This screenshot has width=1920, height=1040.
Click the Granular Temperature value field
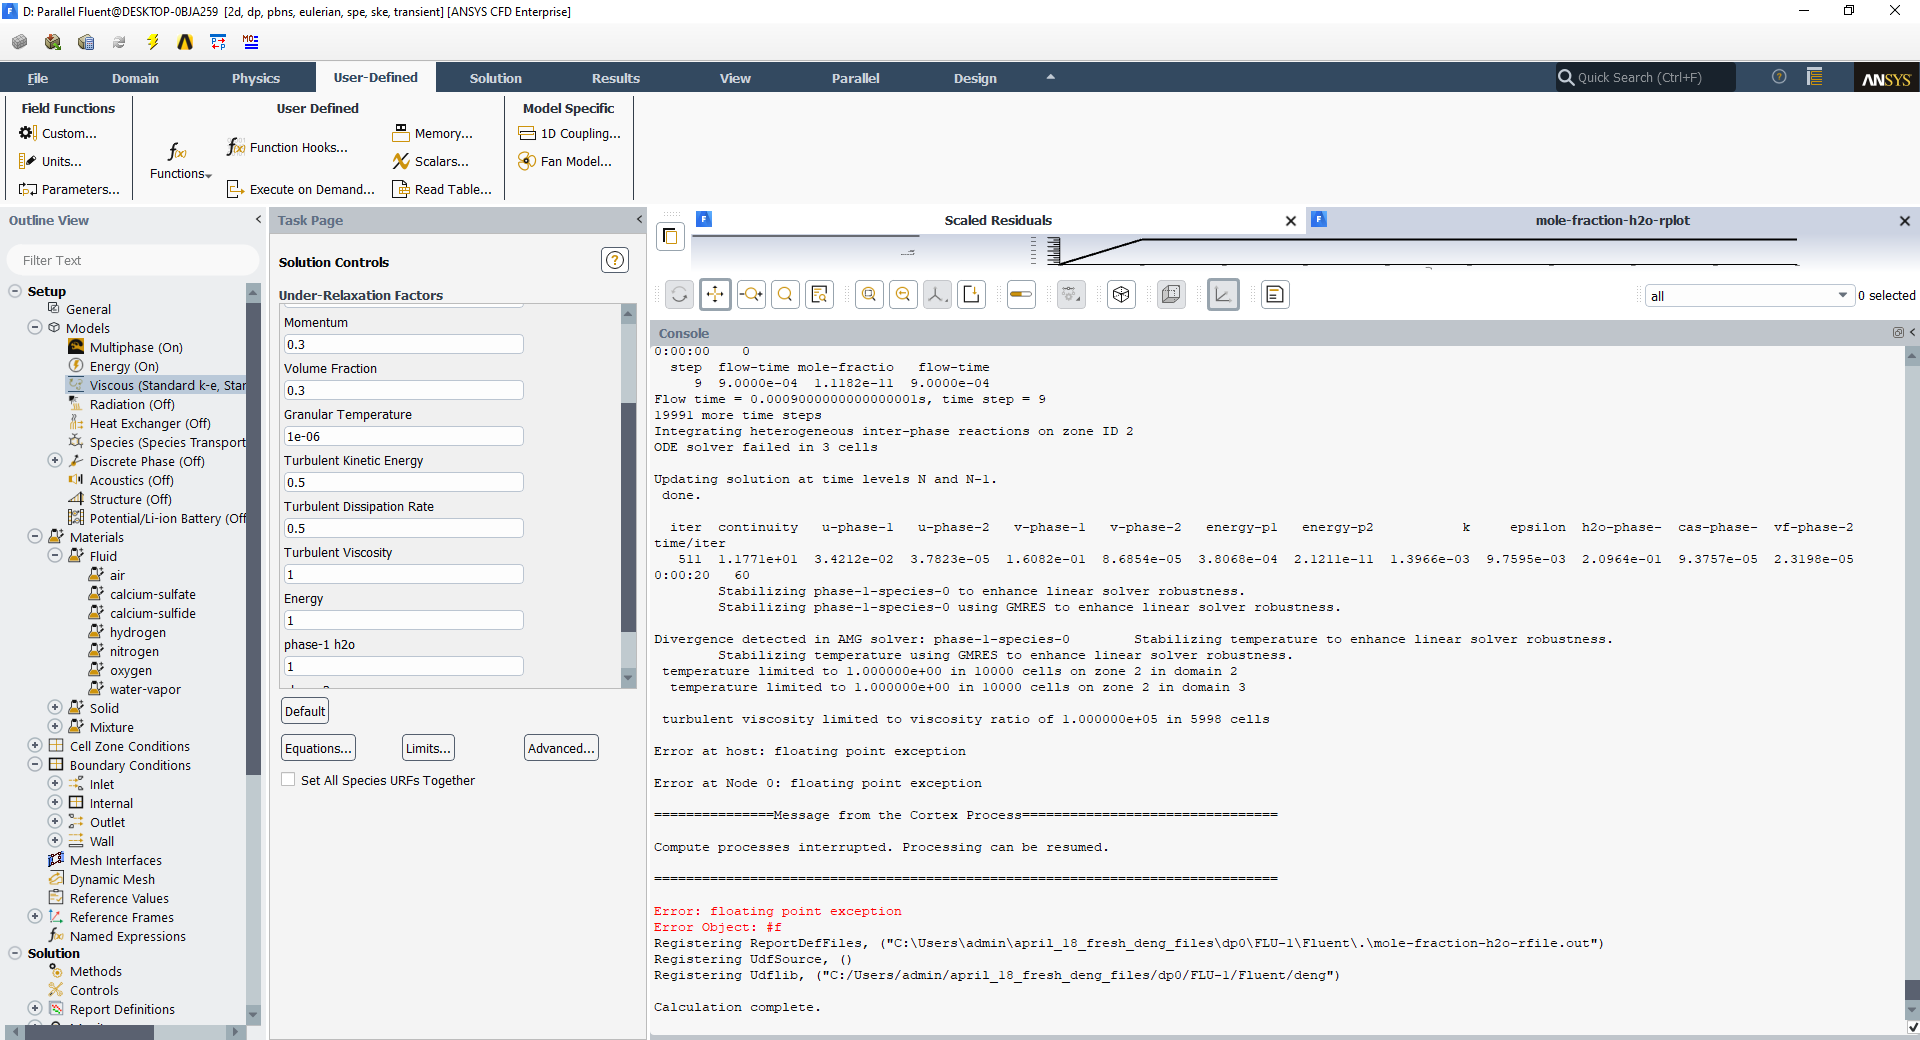[403, 436]
